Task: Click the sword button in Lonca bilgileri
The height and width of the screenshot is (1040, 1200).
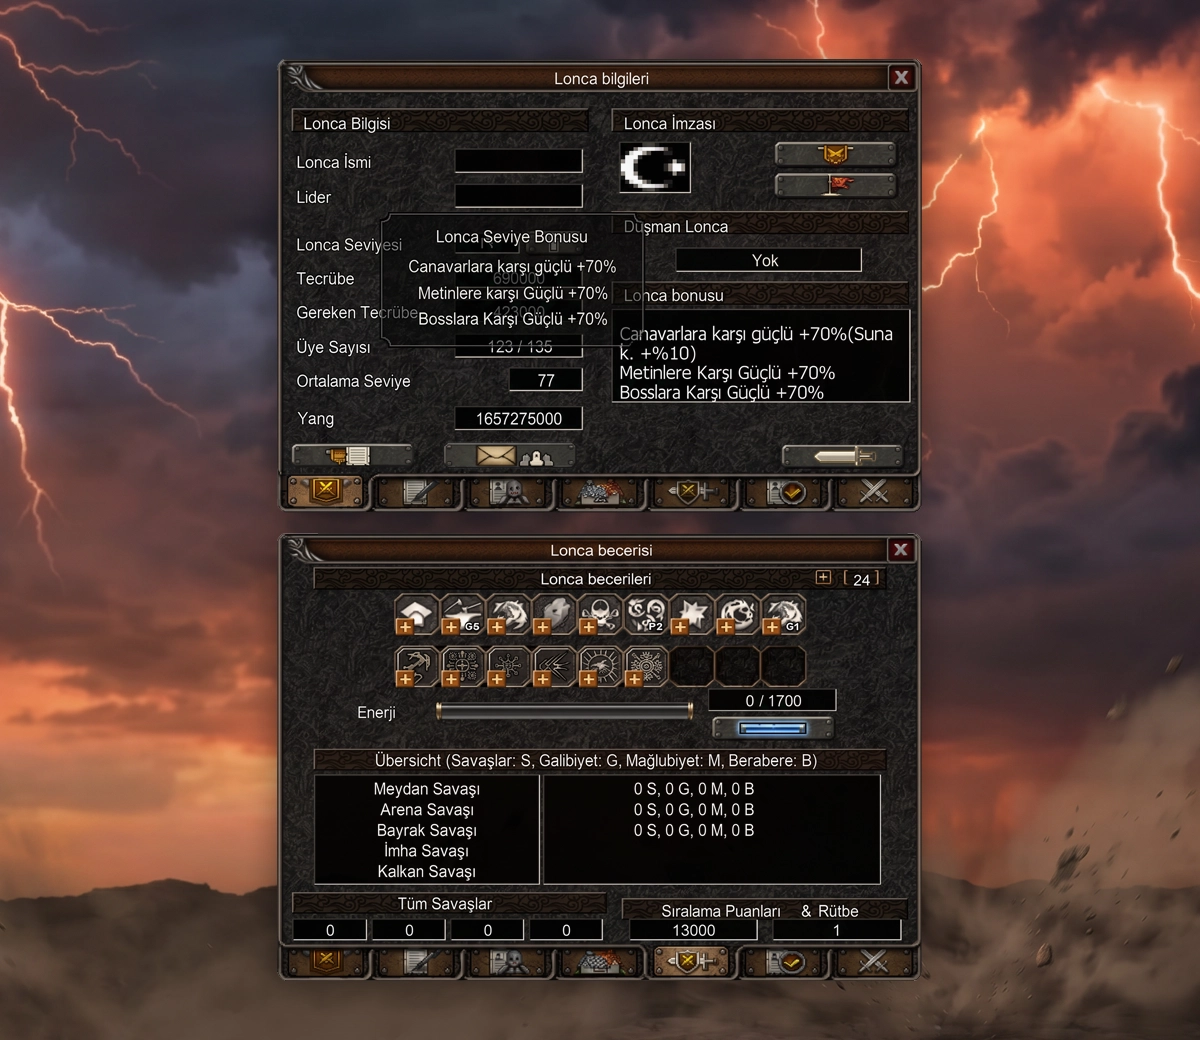Action: [x=842, y=456]
